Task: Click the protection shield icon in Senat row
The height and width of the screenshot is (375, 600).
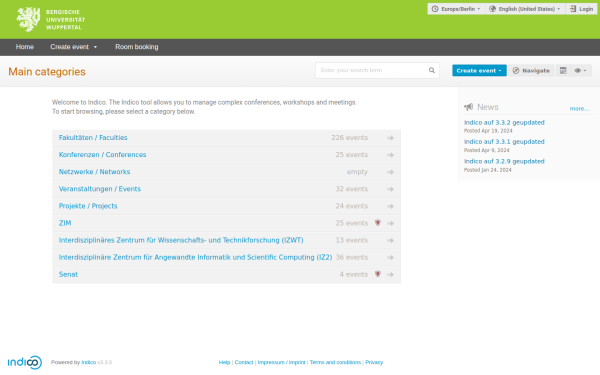Action: (x=378, y=274)
